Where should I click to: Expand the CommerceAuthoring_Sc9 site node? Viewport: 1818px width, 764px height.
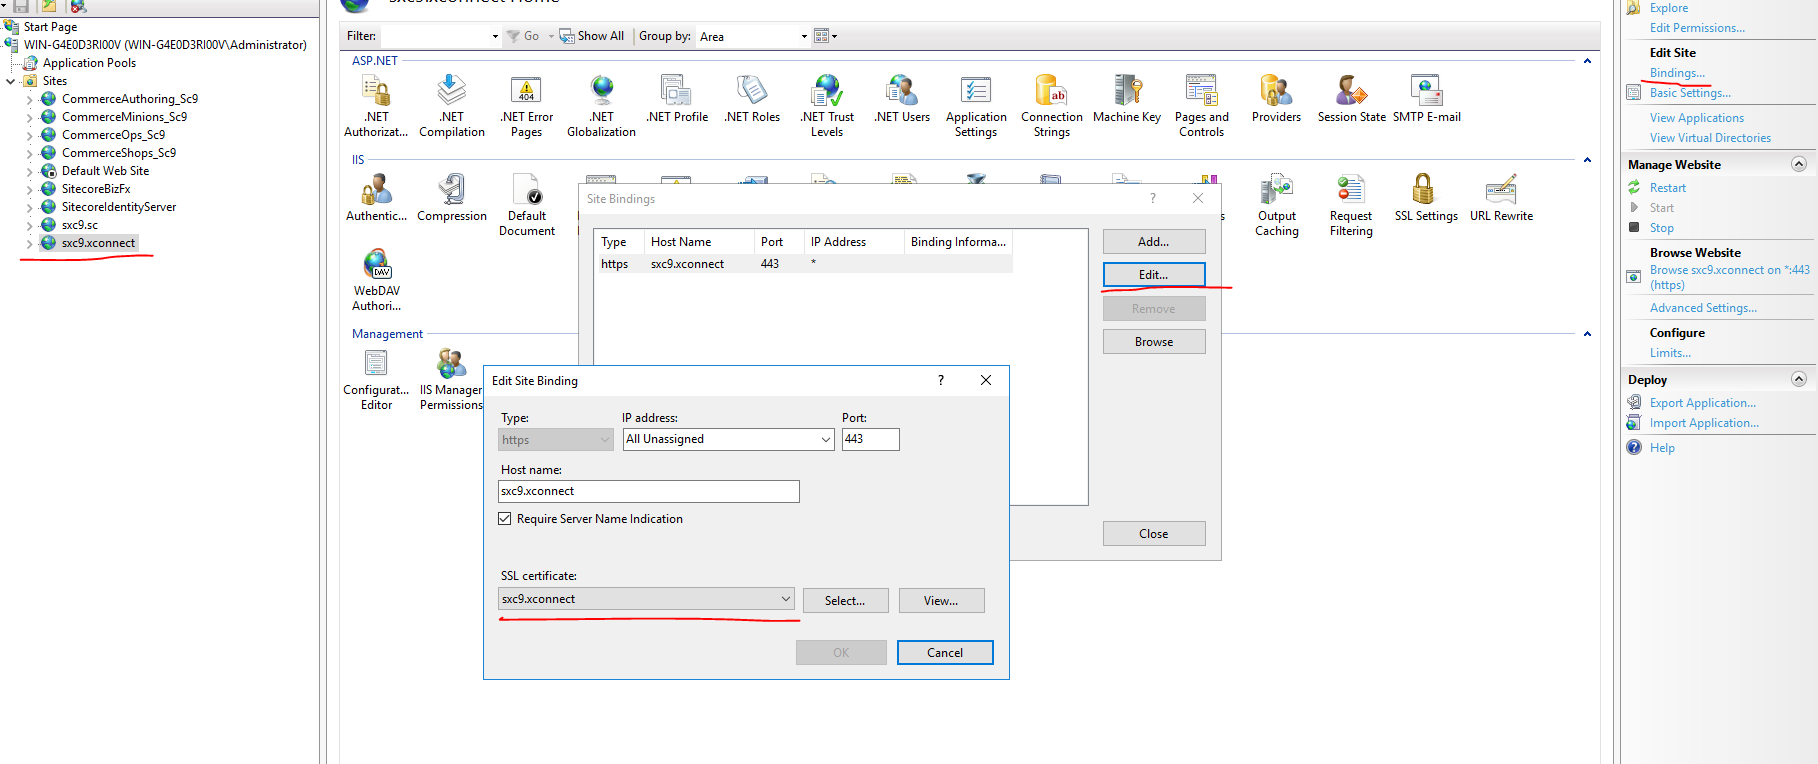(29, 99)
